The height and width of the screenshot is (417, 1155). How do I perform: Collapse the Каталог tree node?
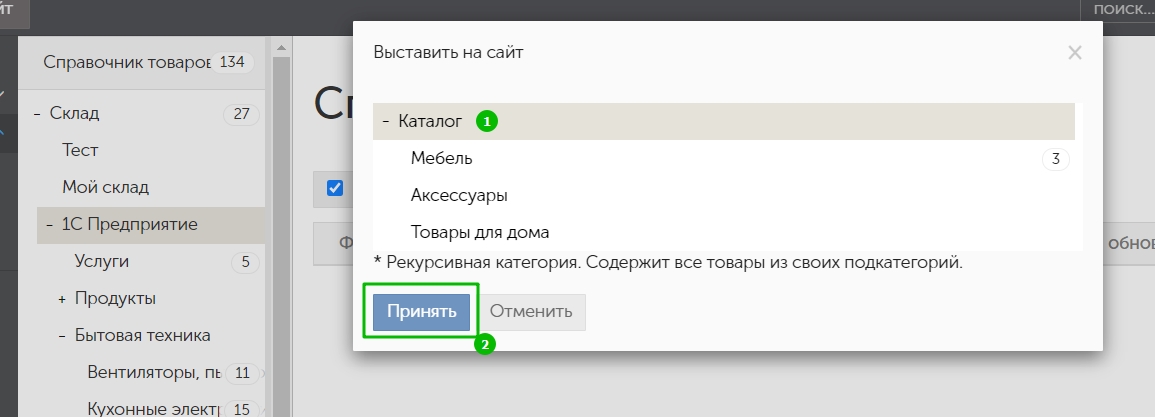point(385,122)
